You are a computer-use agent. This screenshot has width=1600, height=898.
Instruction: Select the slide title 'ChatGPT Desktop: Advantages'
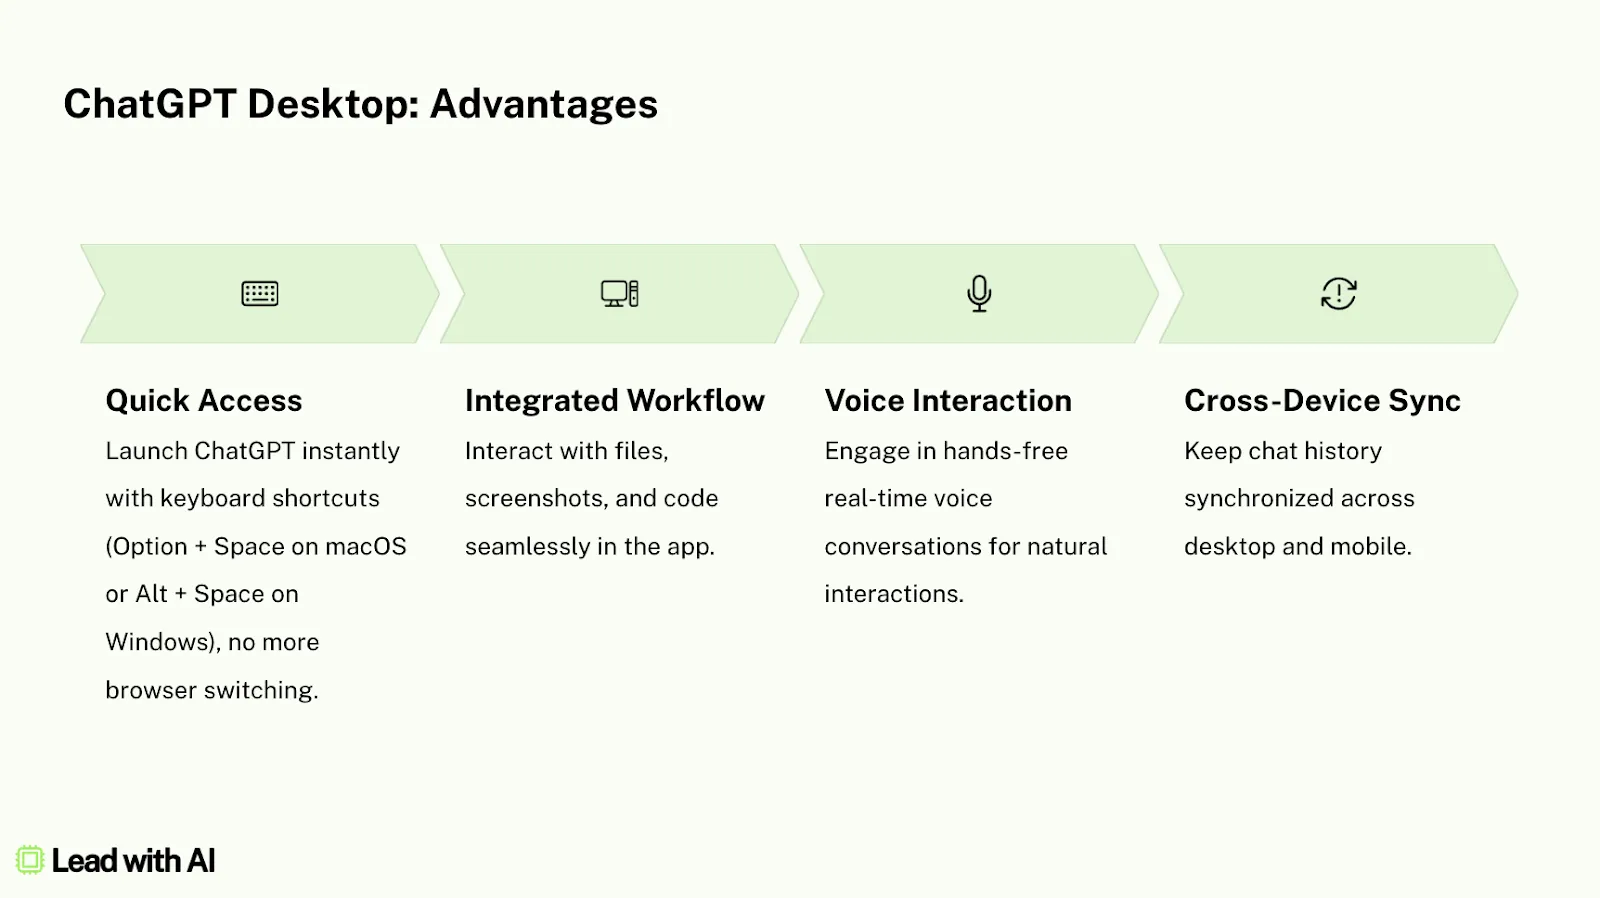point(361,104)
